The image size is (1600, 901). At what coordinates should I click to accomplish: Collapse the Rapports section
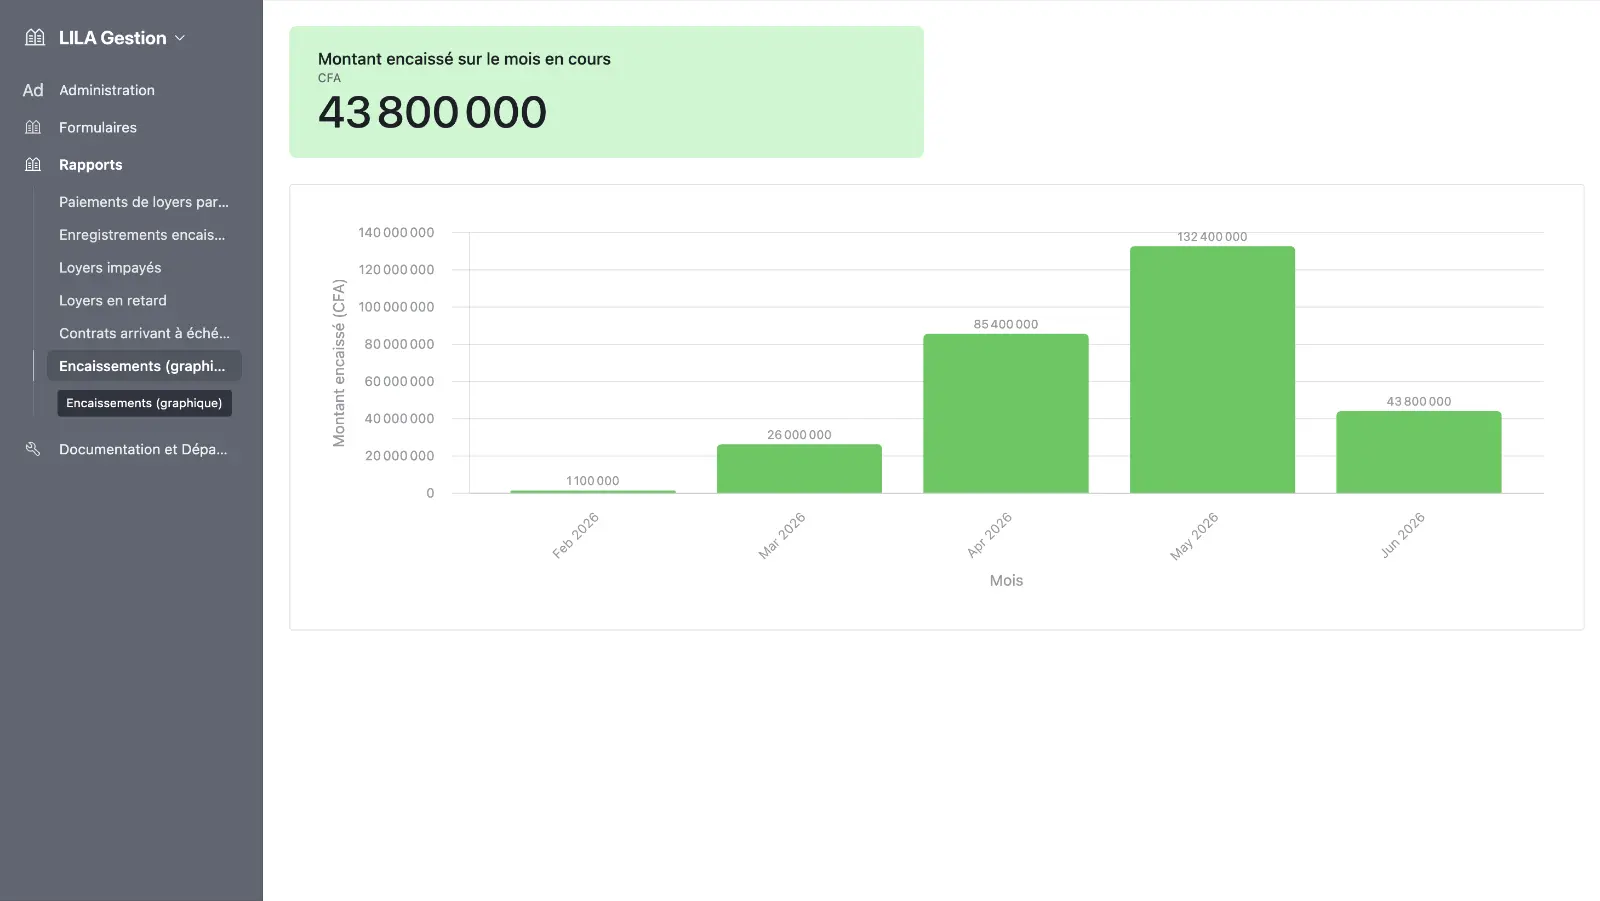[91, 165]
